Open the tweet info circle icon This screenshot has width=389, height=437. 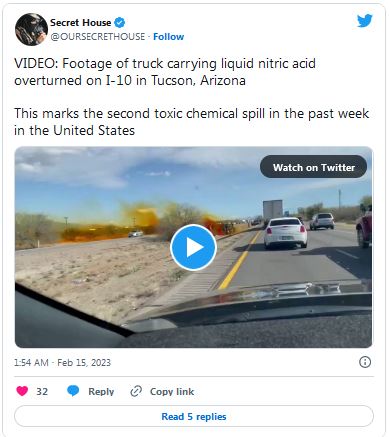pos(365,362)
